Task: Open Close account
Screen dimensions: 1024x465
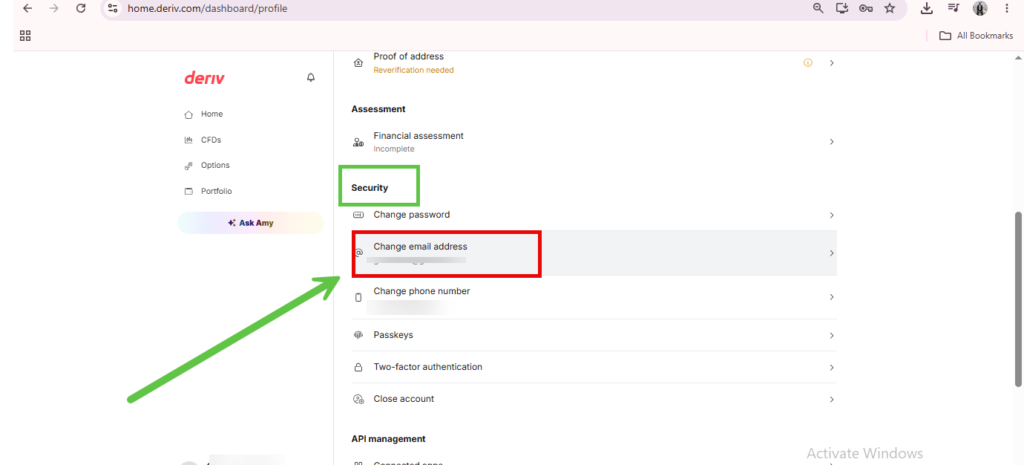Action: (x=594, y=399)
